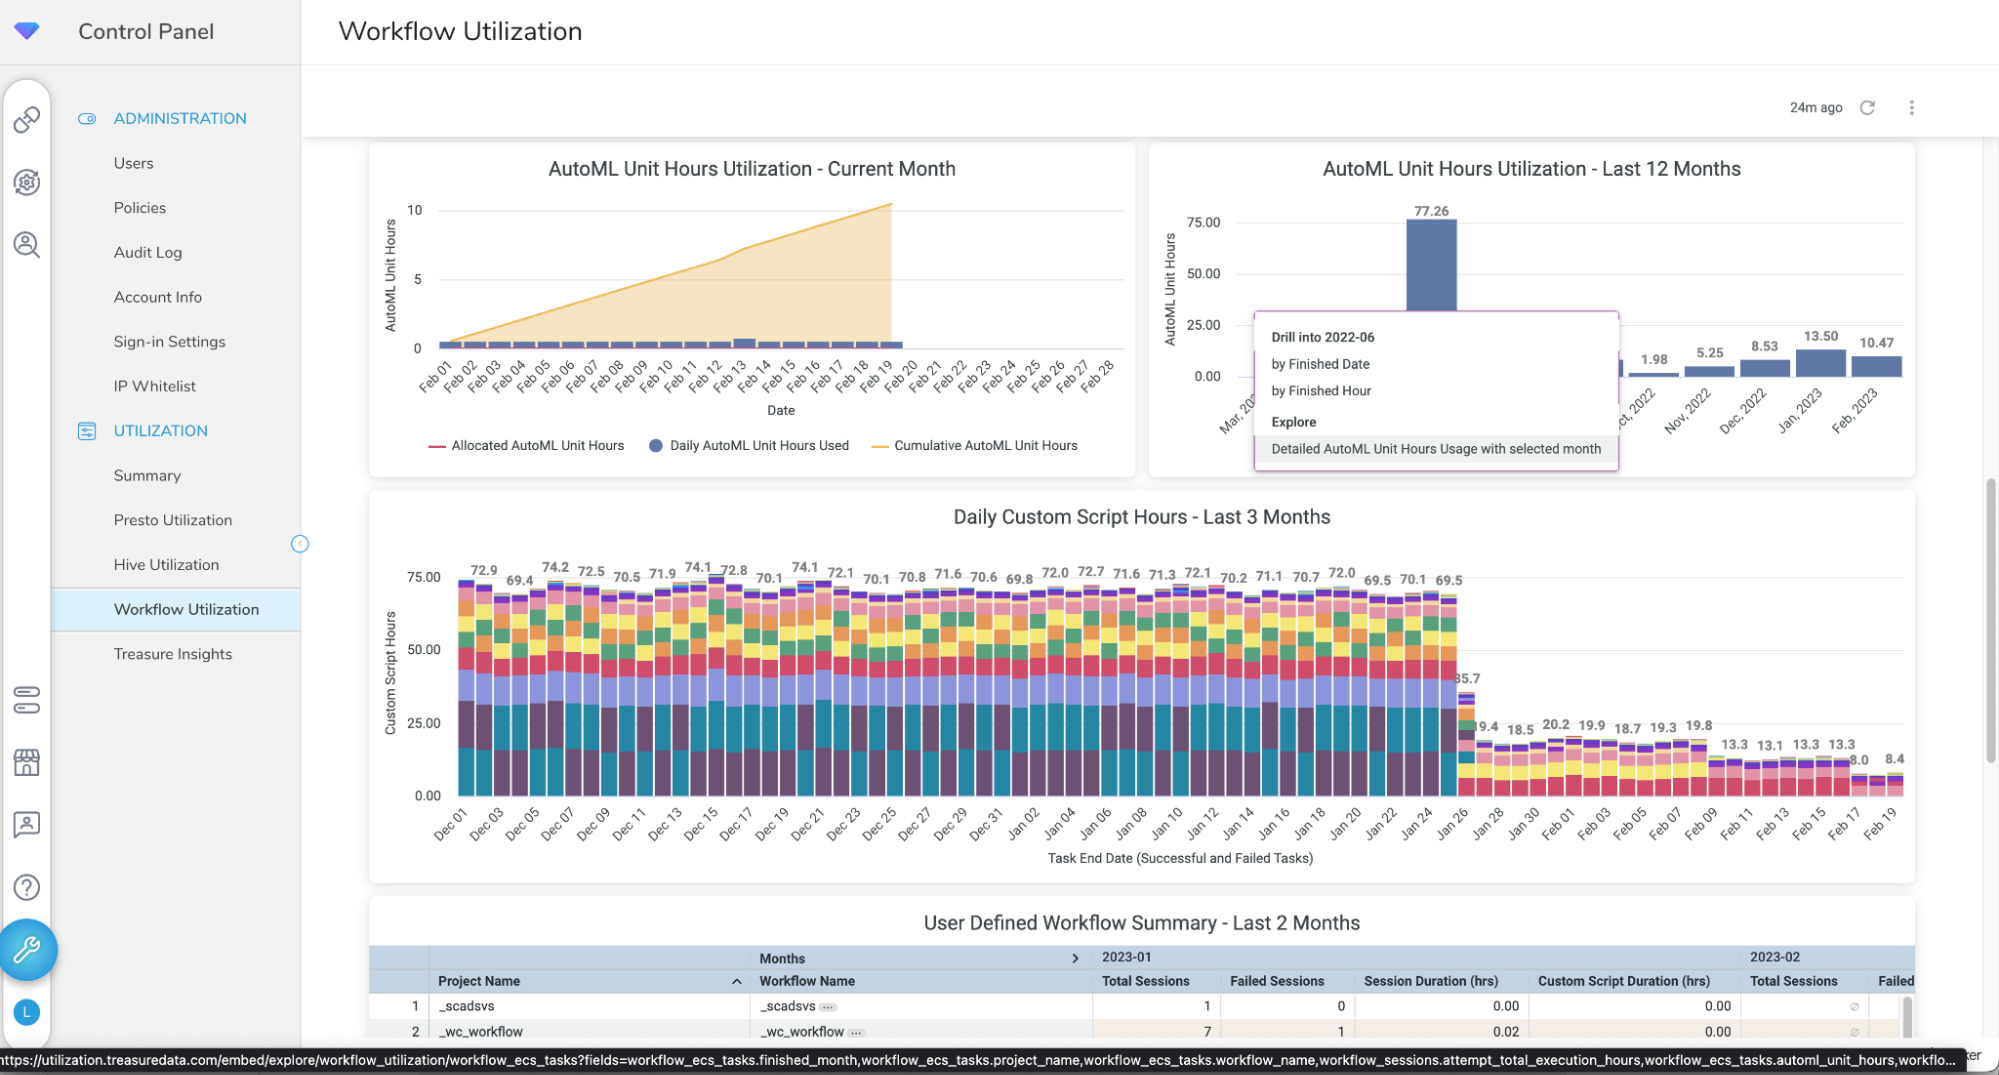The width and height of the screenshot is (1999, 1075).
Task: Open the question mark help icon
Action: pyautogui.click(x=27, y=887)
